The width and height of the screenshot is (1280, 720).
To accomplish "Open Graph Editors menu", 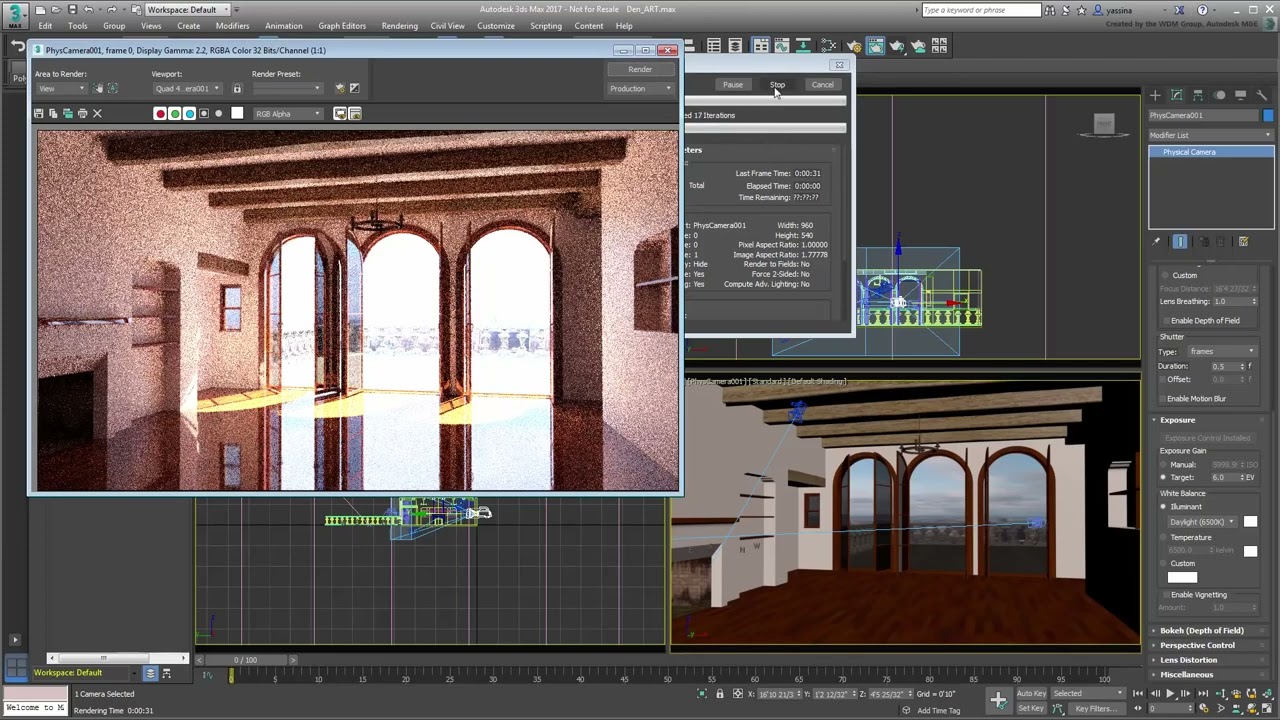I will tap(342, 26).
